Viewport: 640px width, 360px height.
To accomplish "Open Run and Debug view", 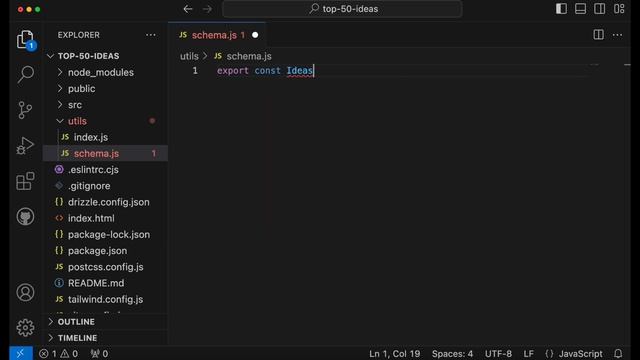I will 25,146.
